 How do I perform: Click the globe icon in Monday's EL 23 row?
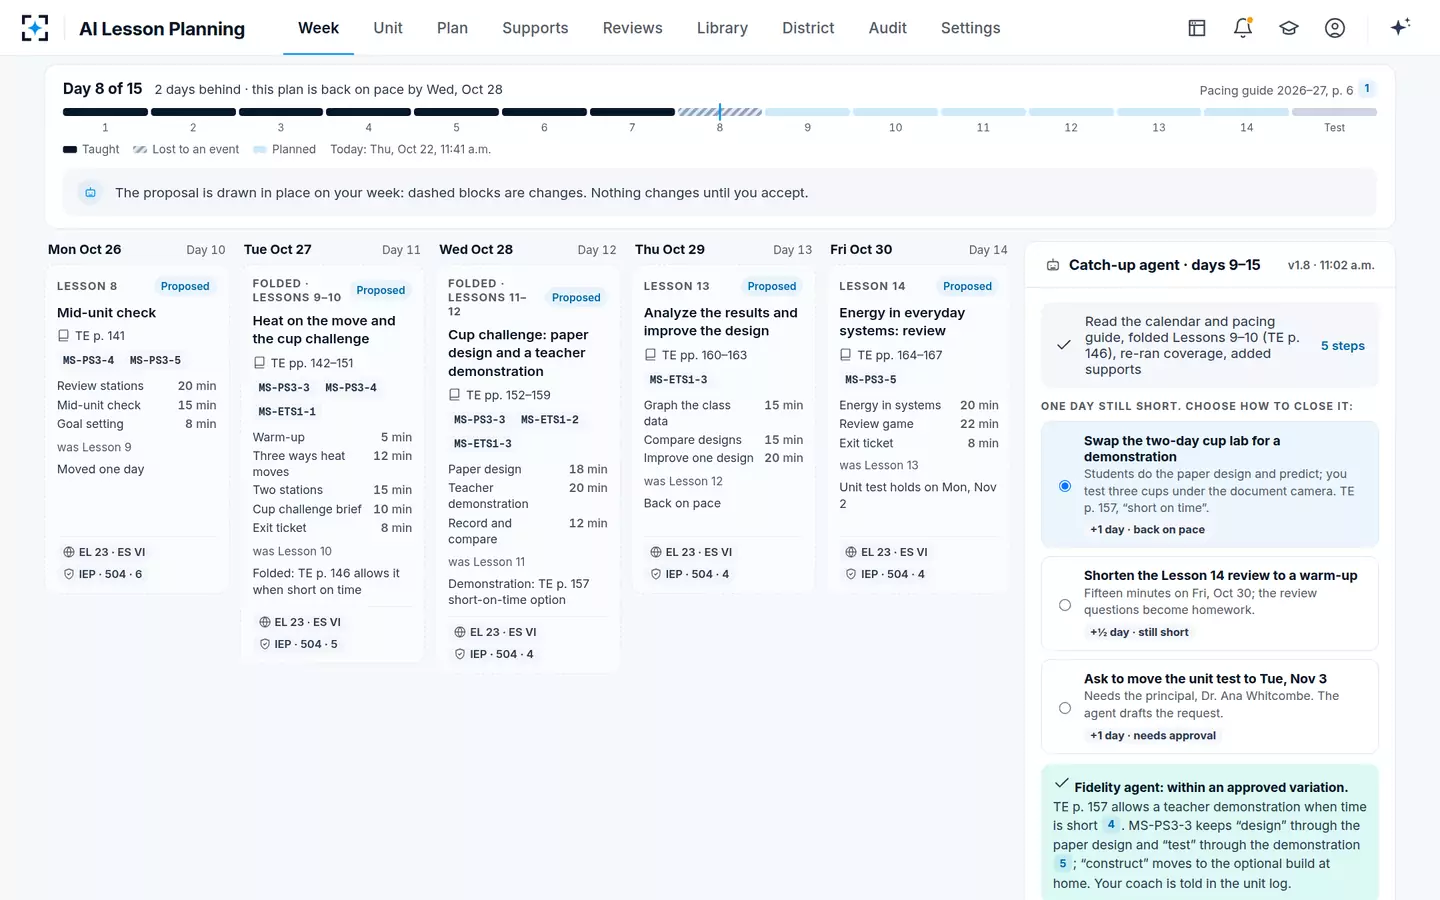(69, 552)
